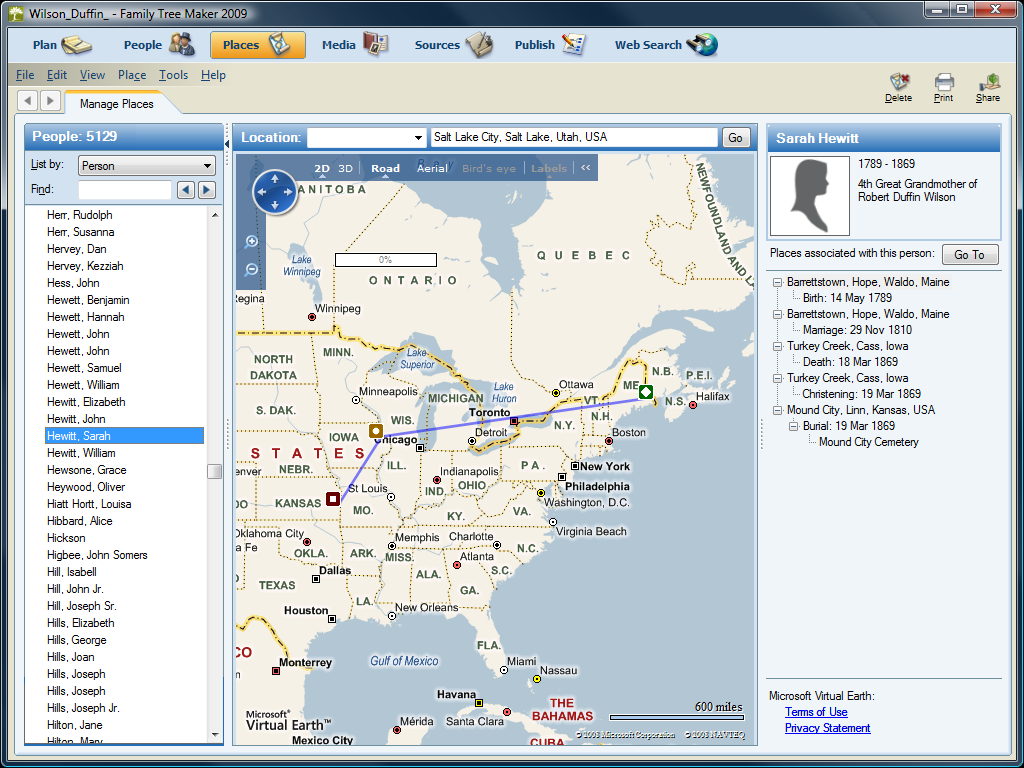This screenshot has width=1024, height=768.
Task: Select Death: 18 Mar 1869 entry
Action: 850,362
